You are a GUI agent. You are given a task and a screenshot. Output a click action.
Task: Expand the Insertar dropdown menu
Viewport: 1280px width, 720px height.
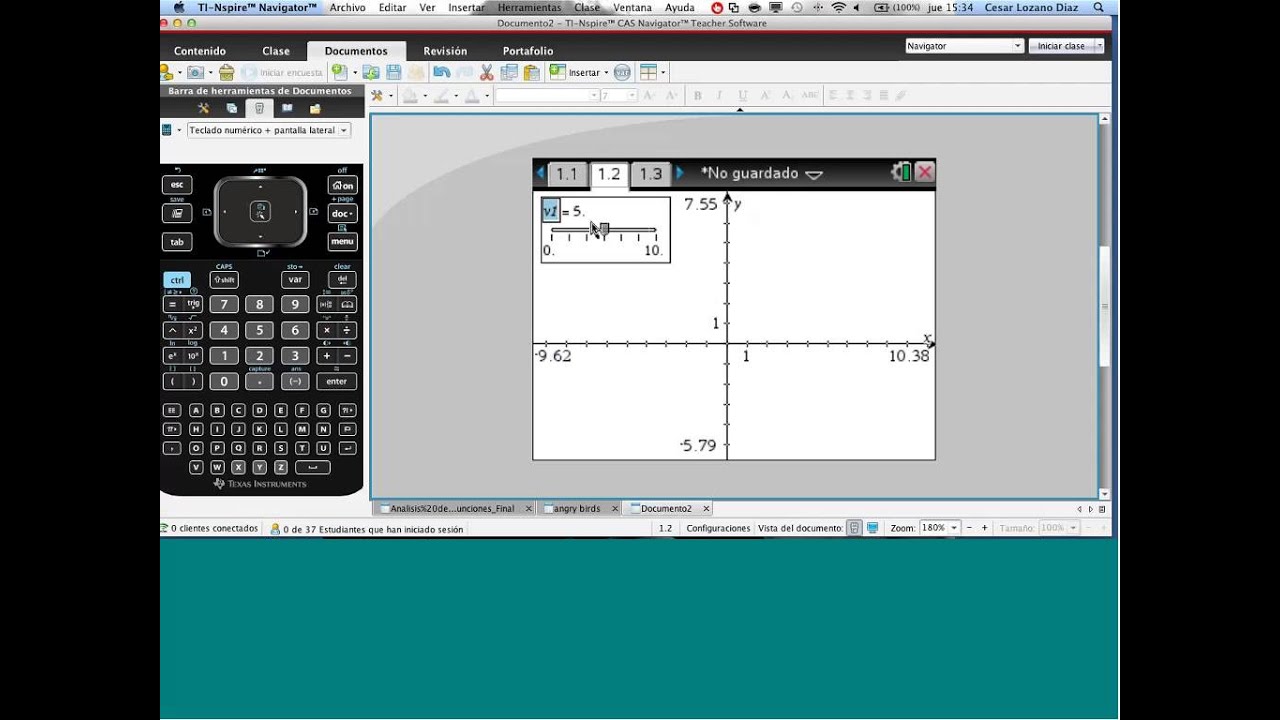[x=605, y=73]
